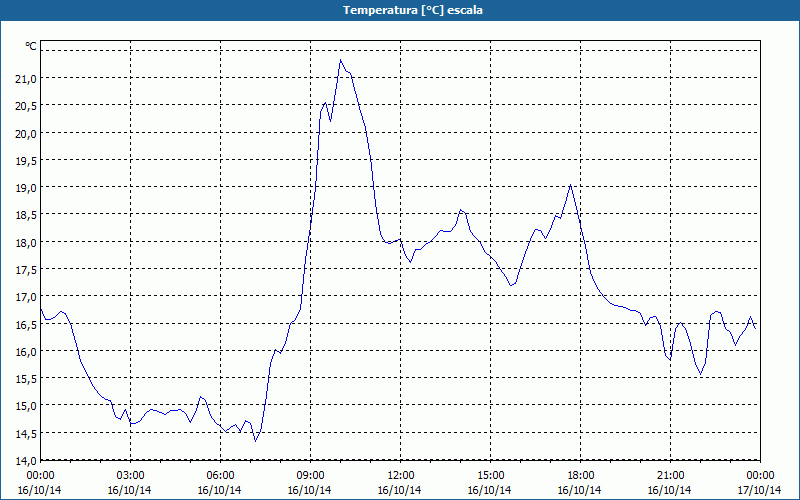Pick the 19,0 temperature axis label

pyautogui.click(x=27, y=187)
